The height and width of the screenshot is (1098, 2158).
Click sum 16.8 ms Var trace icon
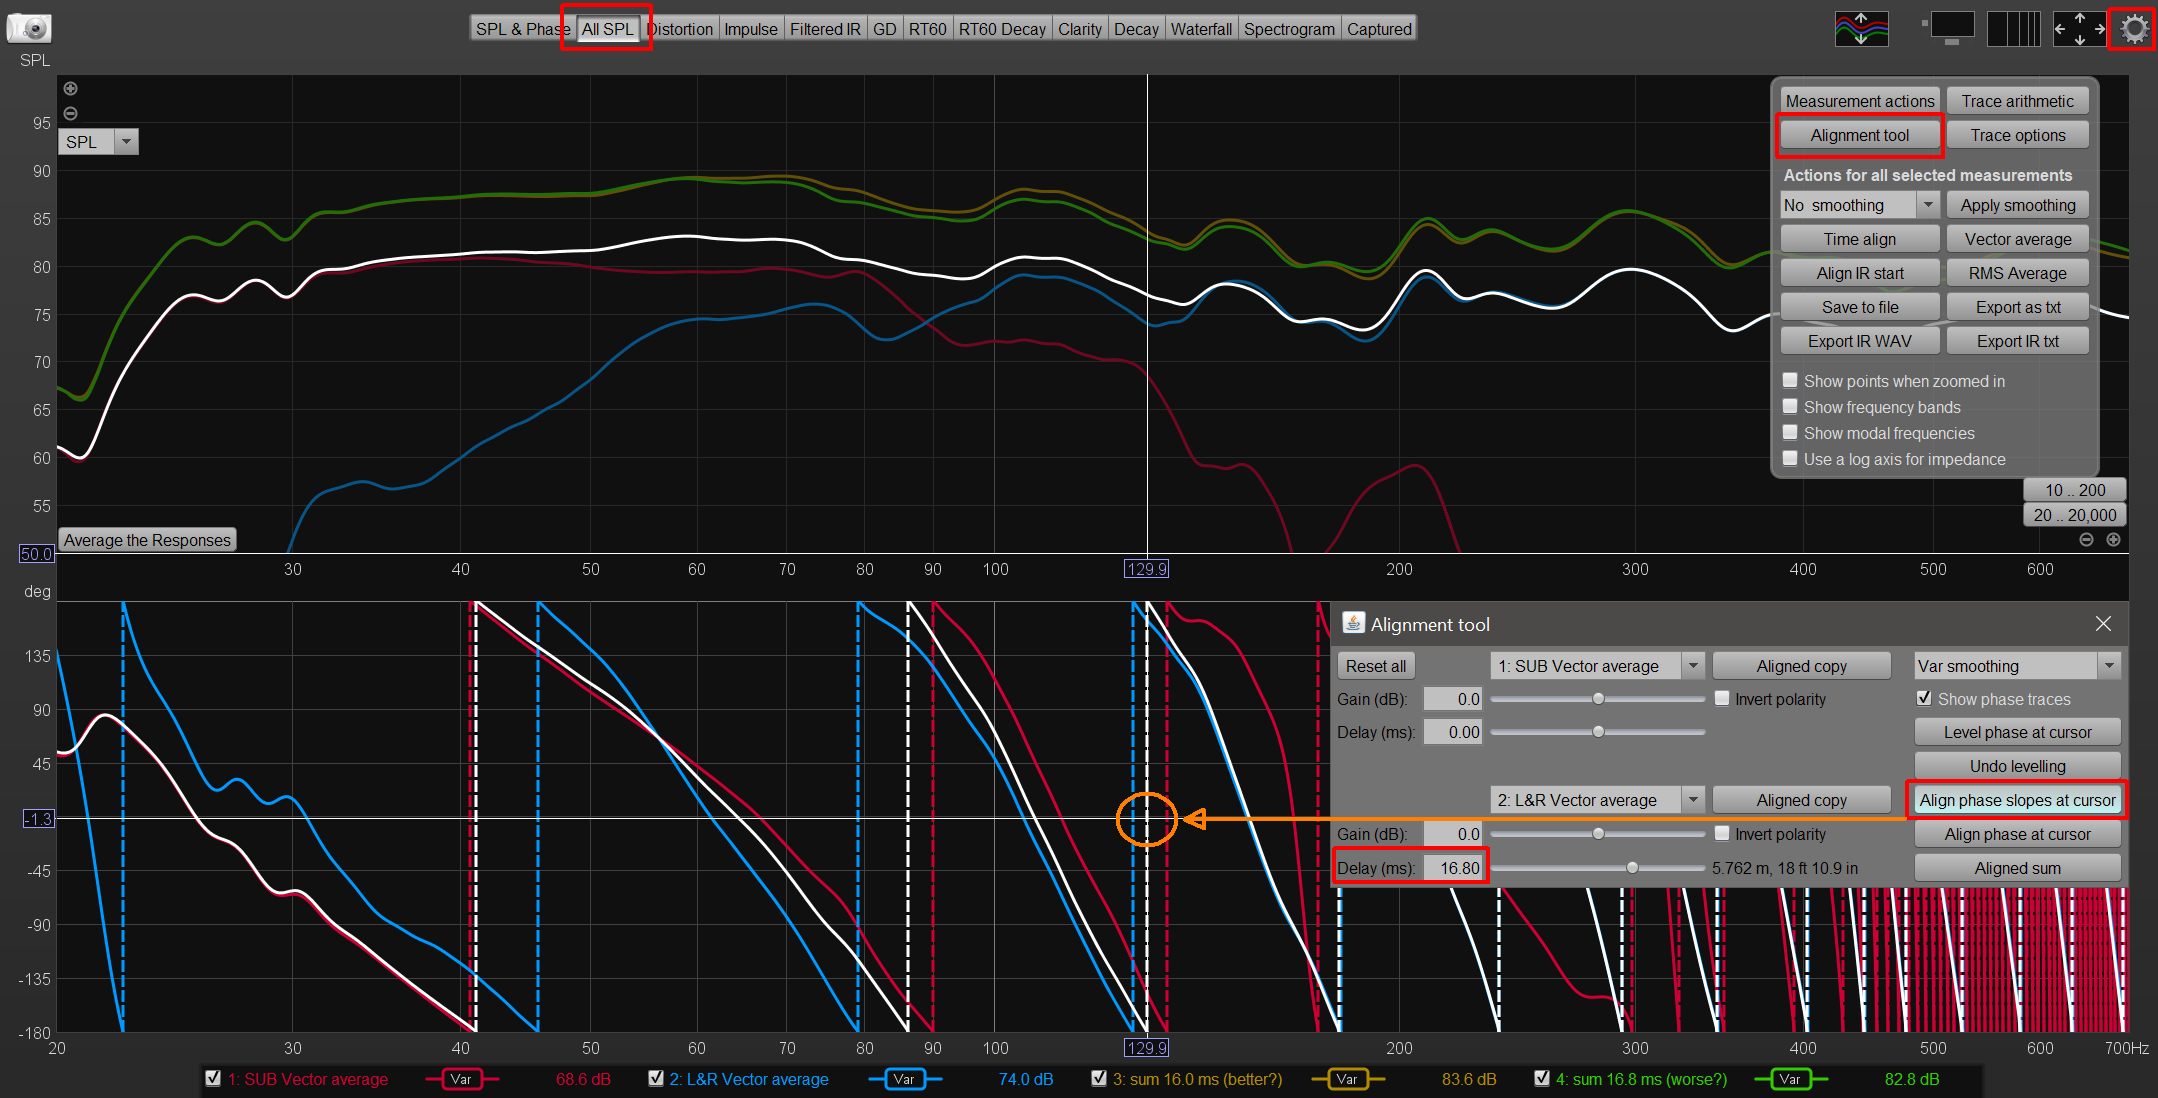(x=1790, y=1079)
